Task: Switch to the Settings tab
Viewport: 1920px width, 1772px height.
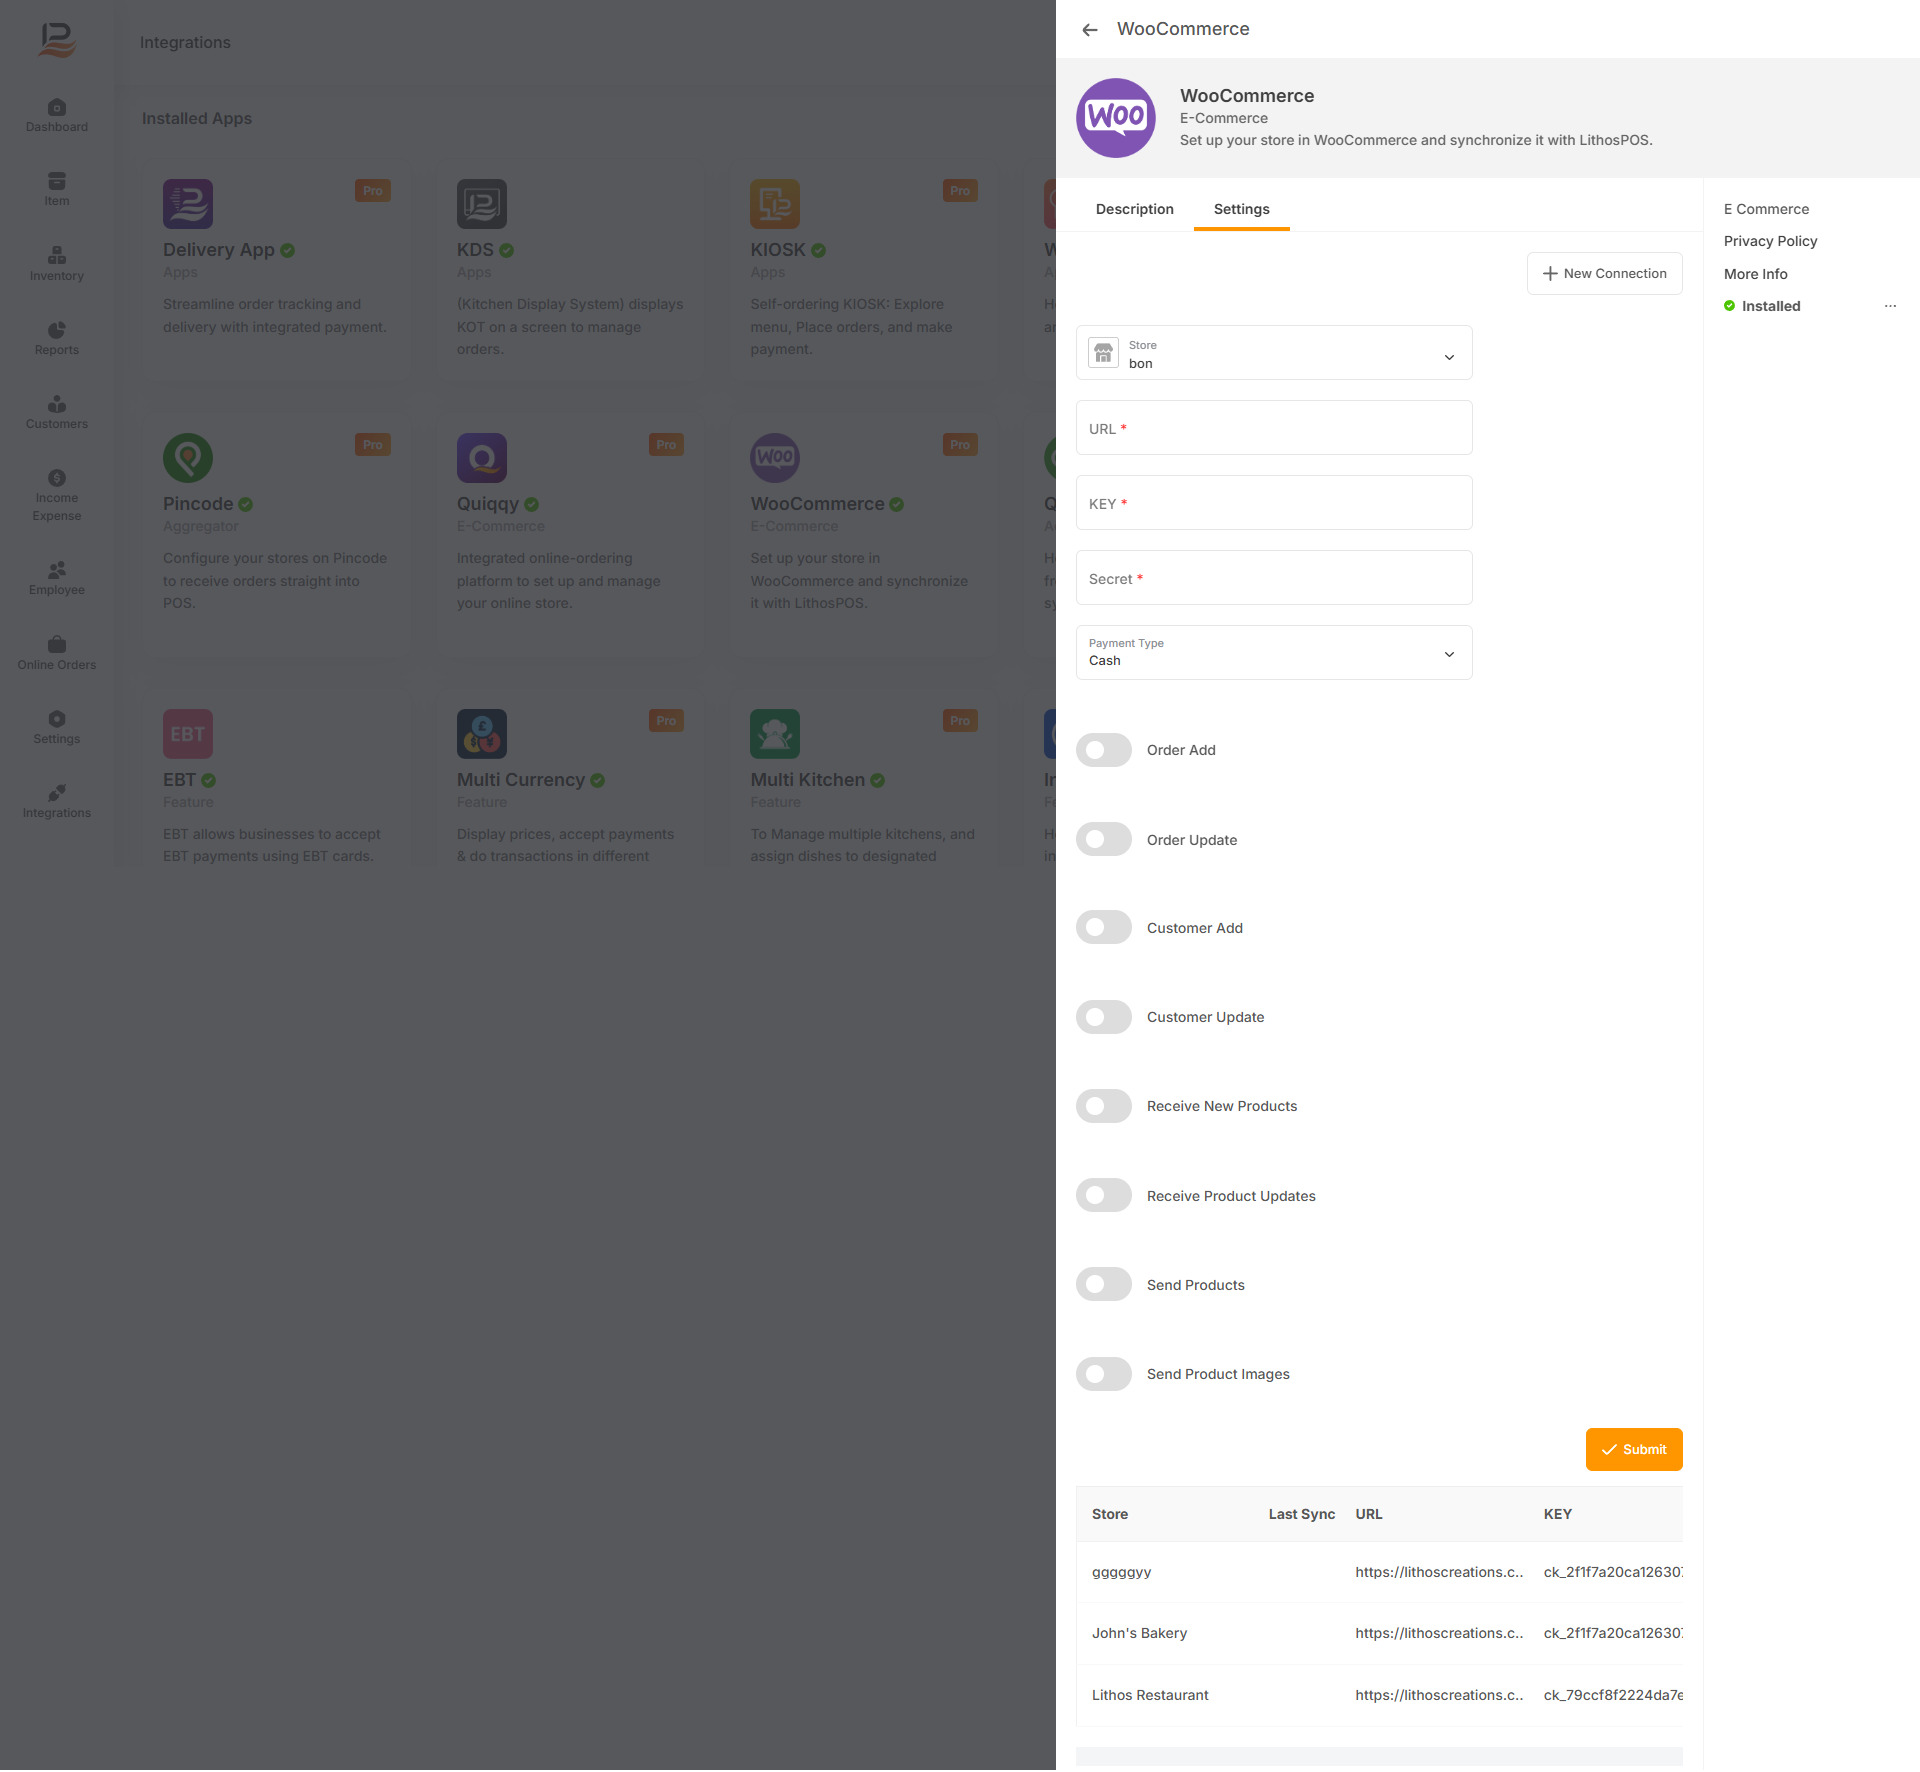Action: (1242, 209)
